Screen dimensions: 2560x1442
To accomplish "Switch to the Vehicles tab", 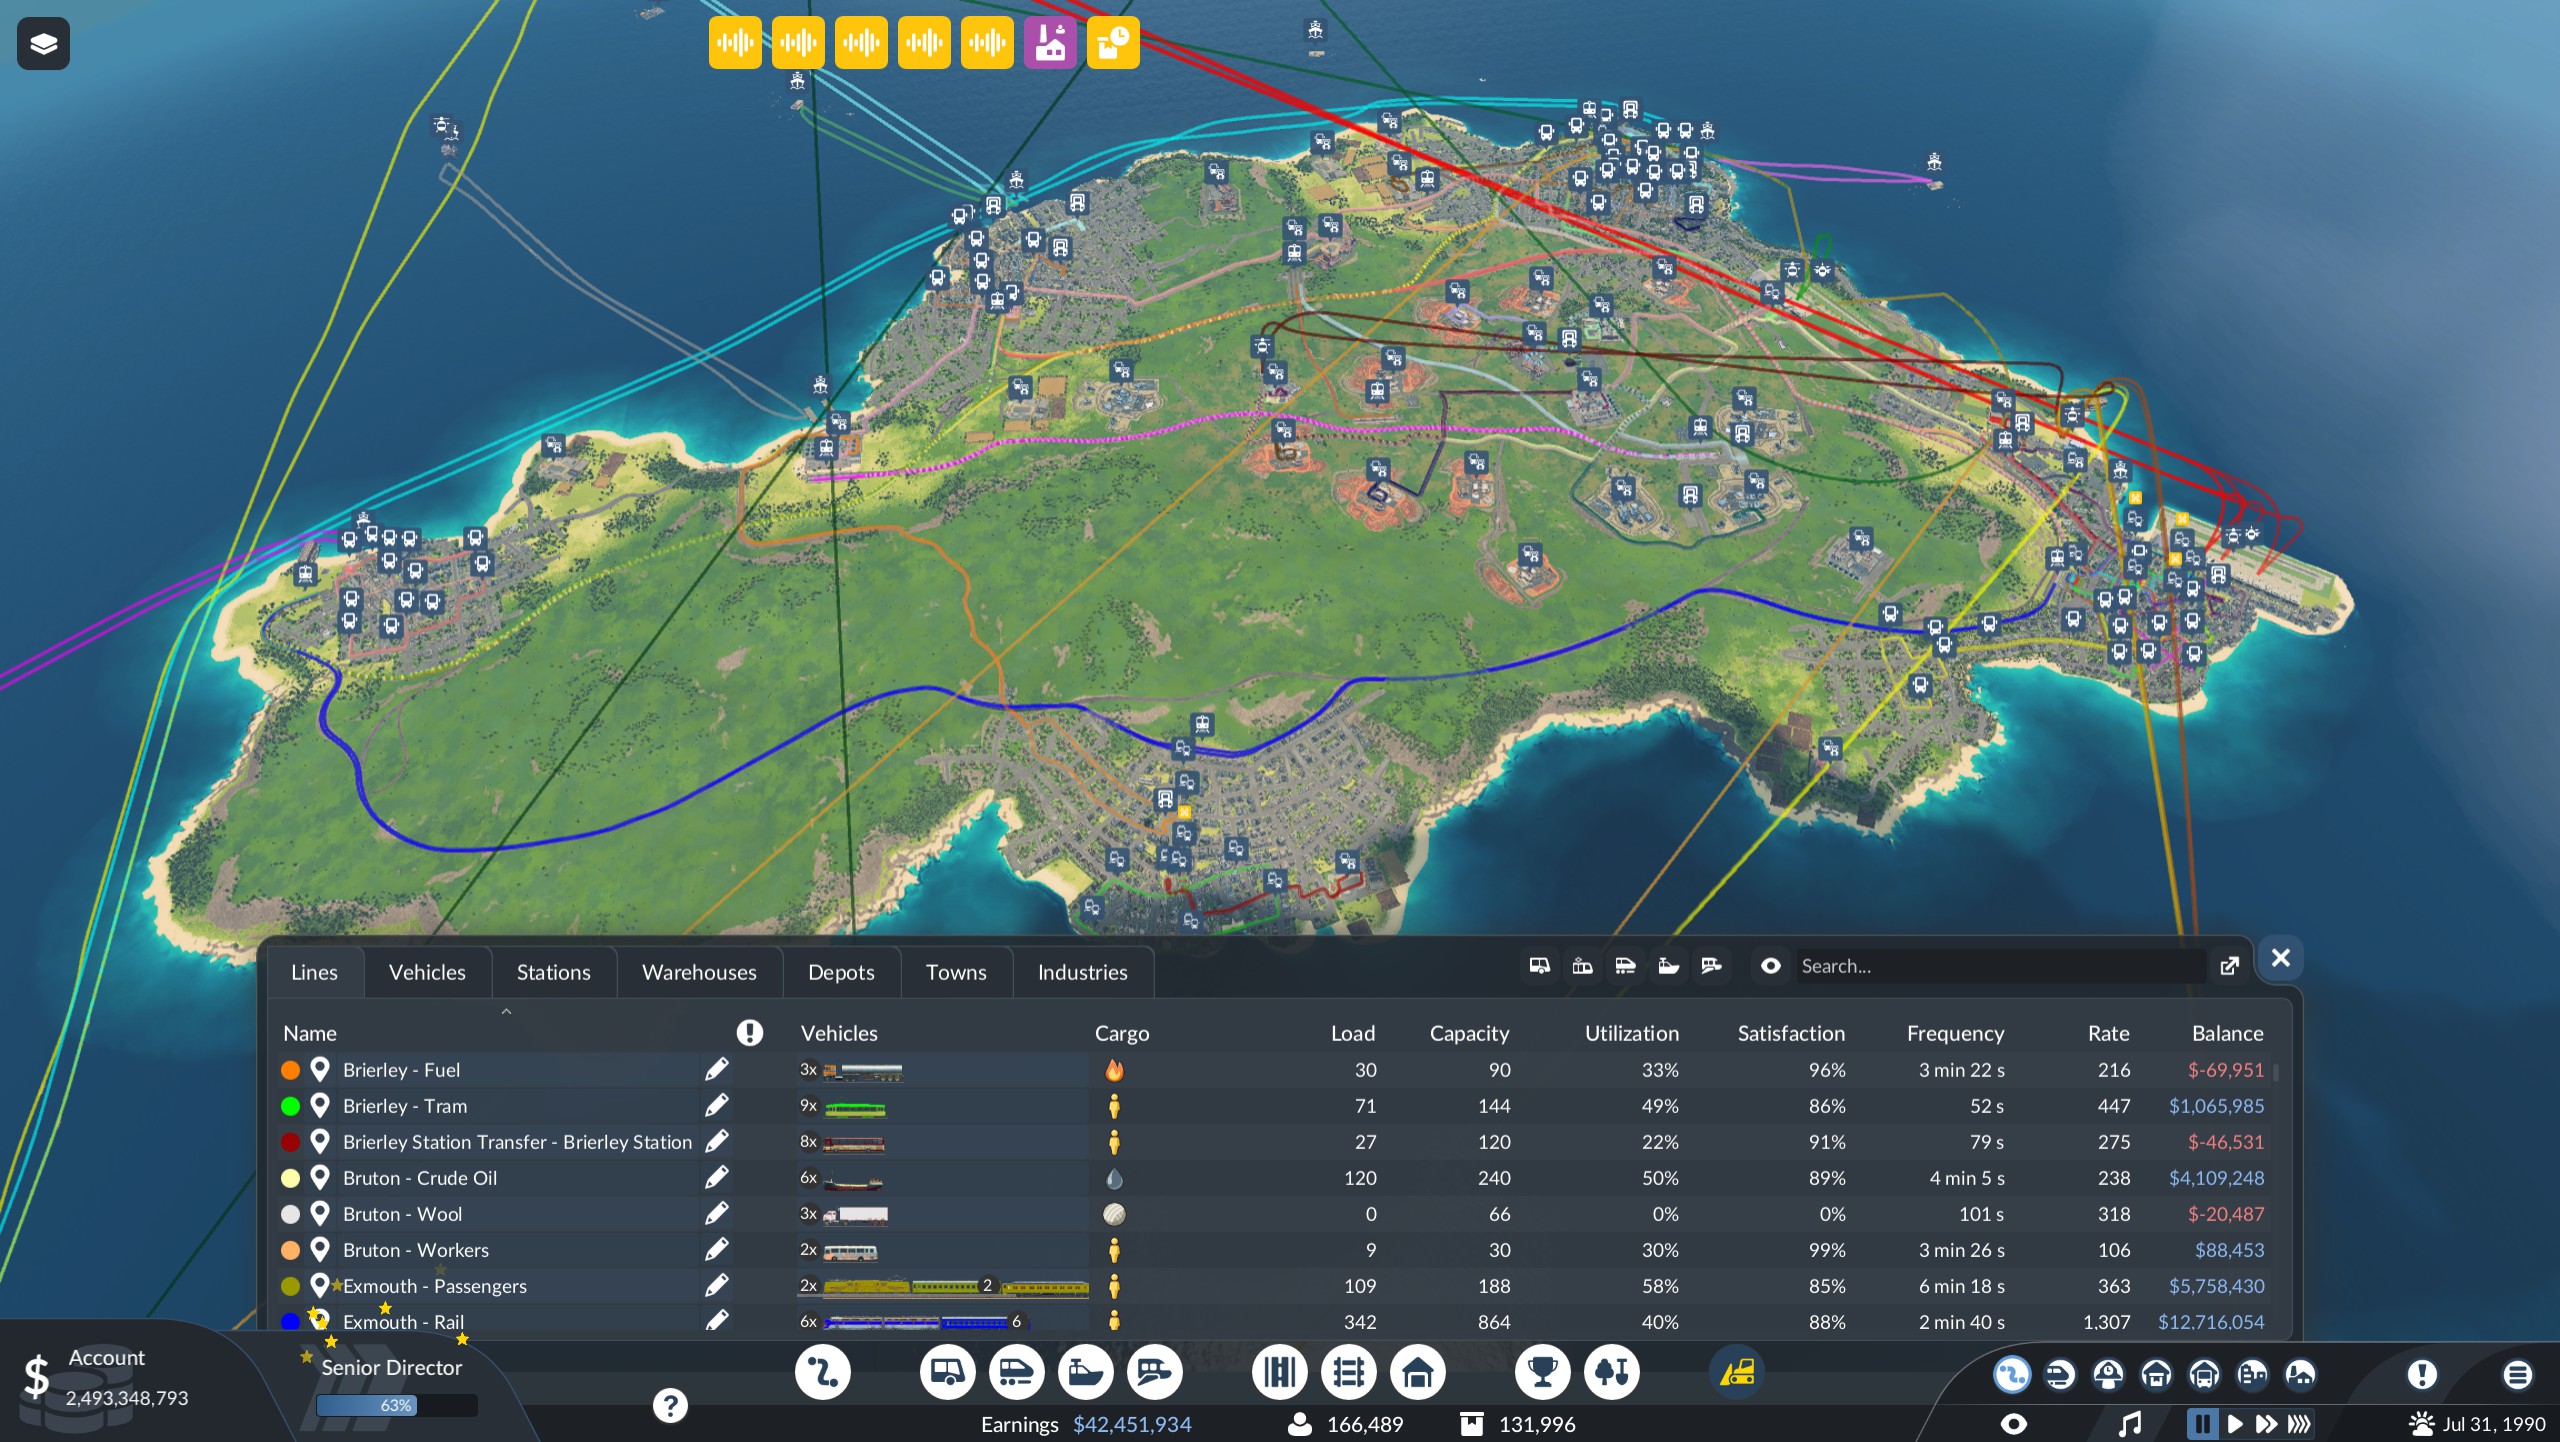I will 427,972.
